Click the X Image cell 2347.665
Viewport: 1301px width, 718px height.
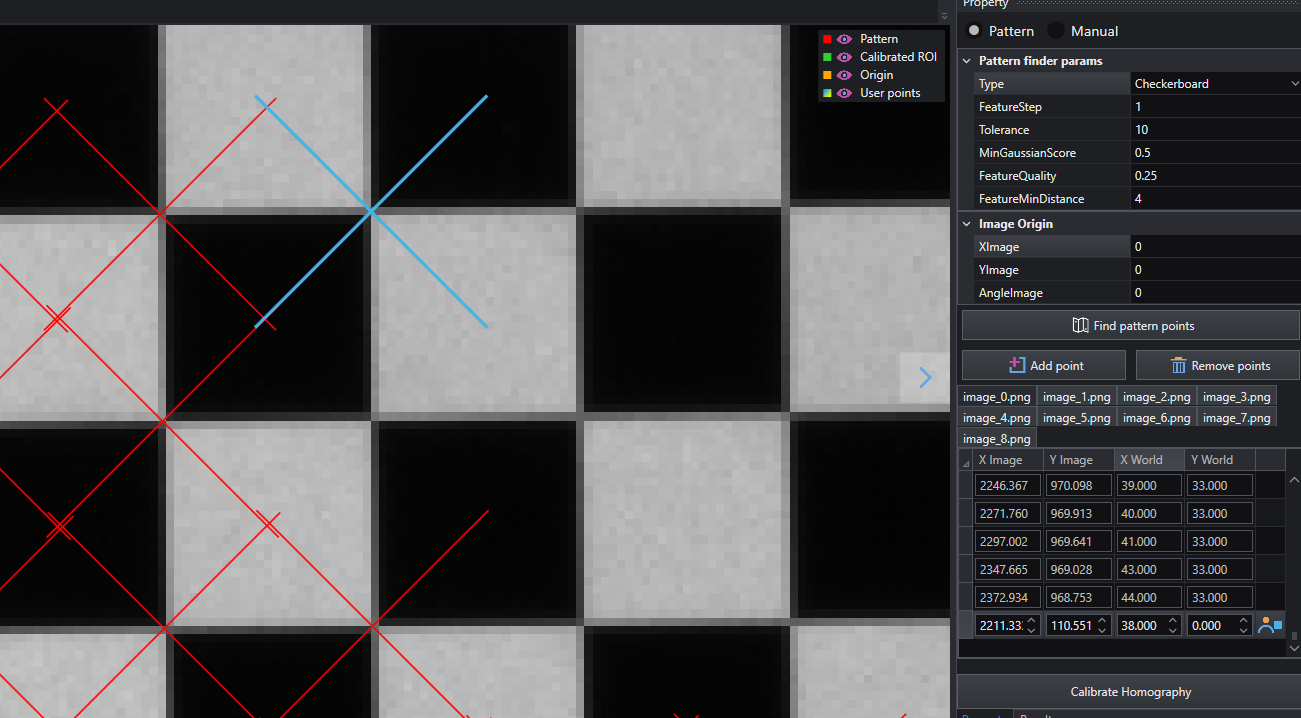click(1008, 569)
